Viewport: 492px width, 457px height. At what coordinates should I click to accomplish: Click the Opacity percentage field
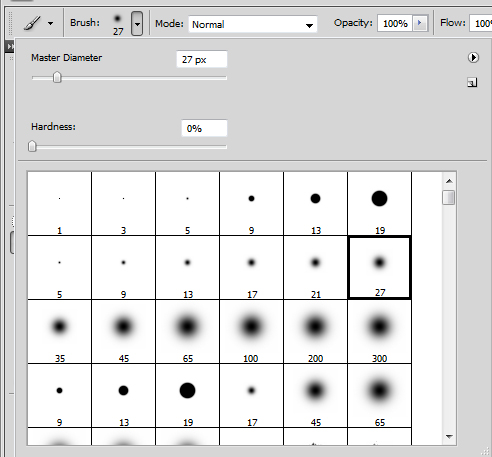coord(395,23)
